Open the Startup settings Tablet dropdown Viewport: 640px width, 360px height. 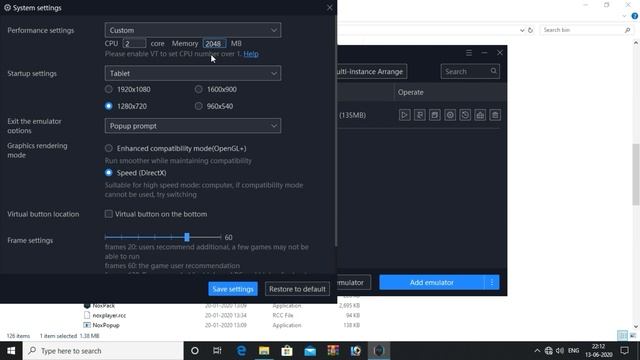point(193,73)
